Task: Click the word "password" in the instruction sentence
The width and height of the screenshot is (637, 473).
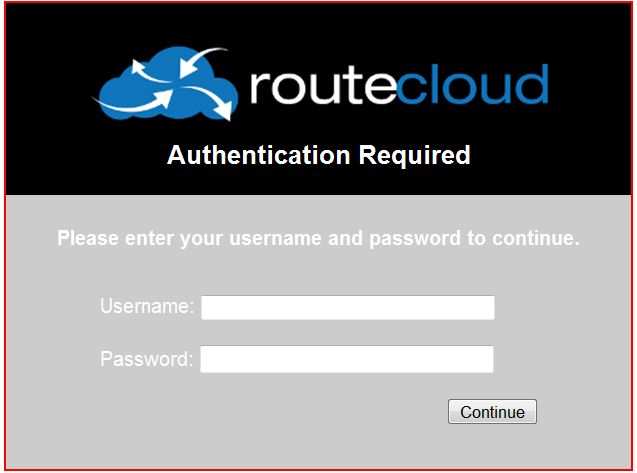Action: pos(415,239)
